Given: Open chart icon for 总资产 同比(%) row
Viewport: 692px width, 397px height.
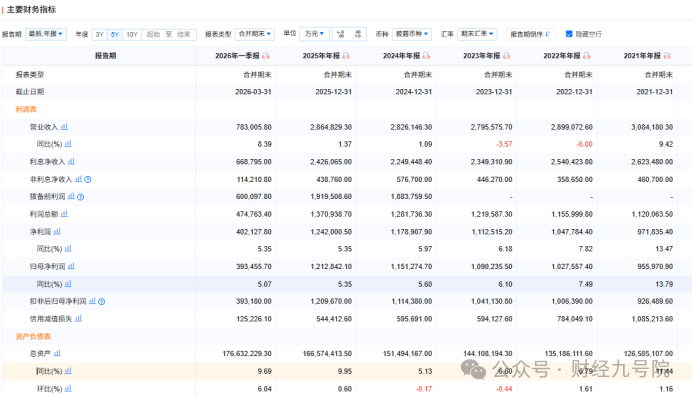Looking at the screenshot, I should [68, 371].
